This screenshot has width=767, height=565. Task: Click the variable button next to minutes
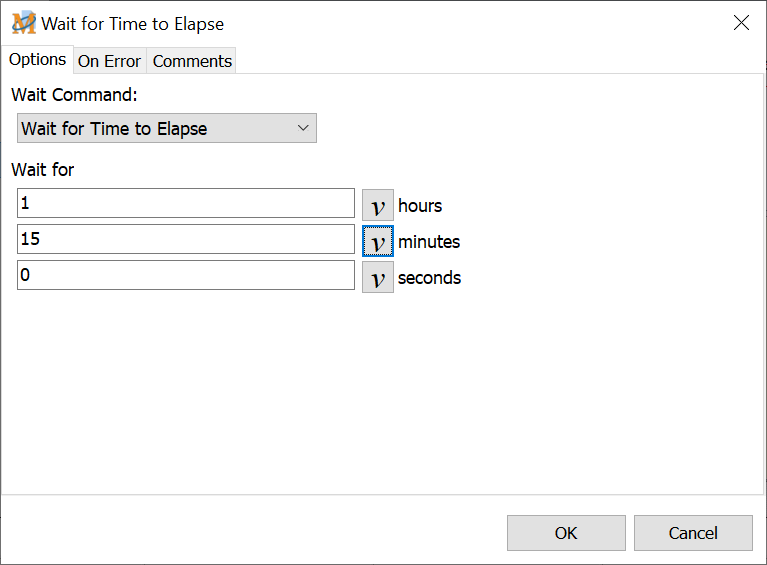[x=377, y=241]
